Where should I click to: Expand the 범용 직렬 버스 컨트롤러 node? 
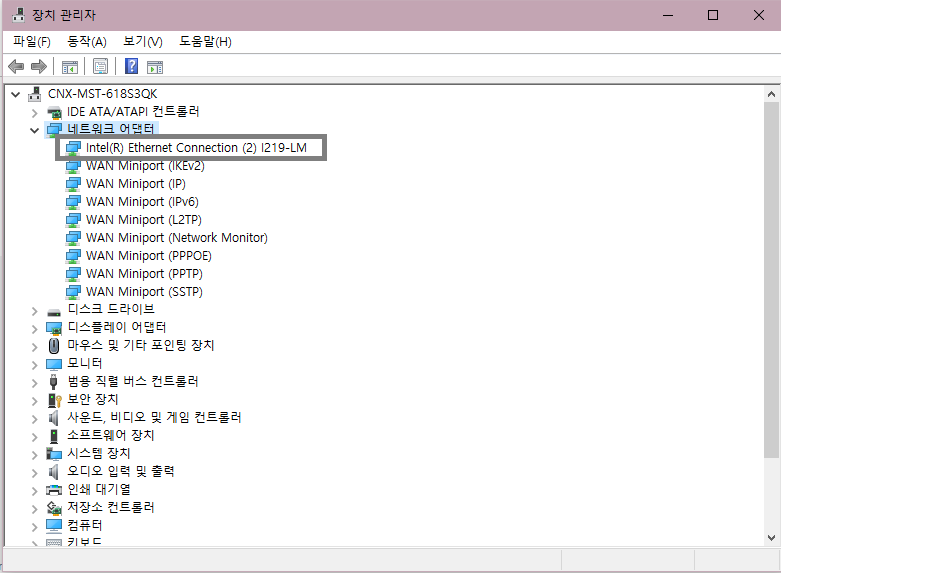[x=34, y=383]
